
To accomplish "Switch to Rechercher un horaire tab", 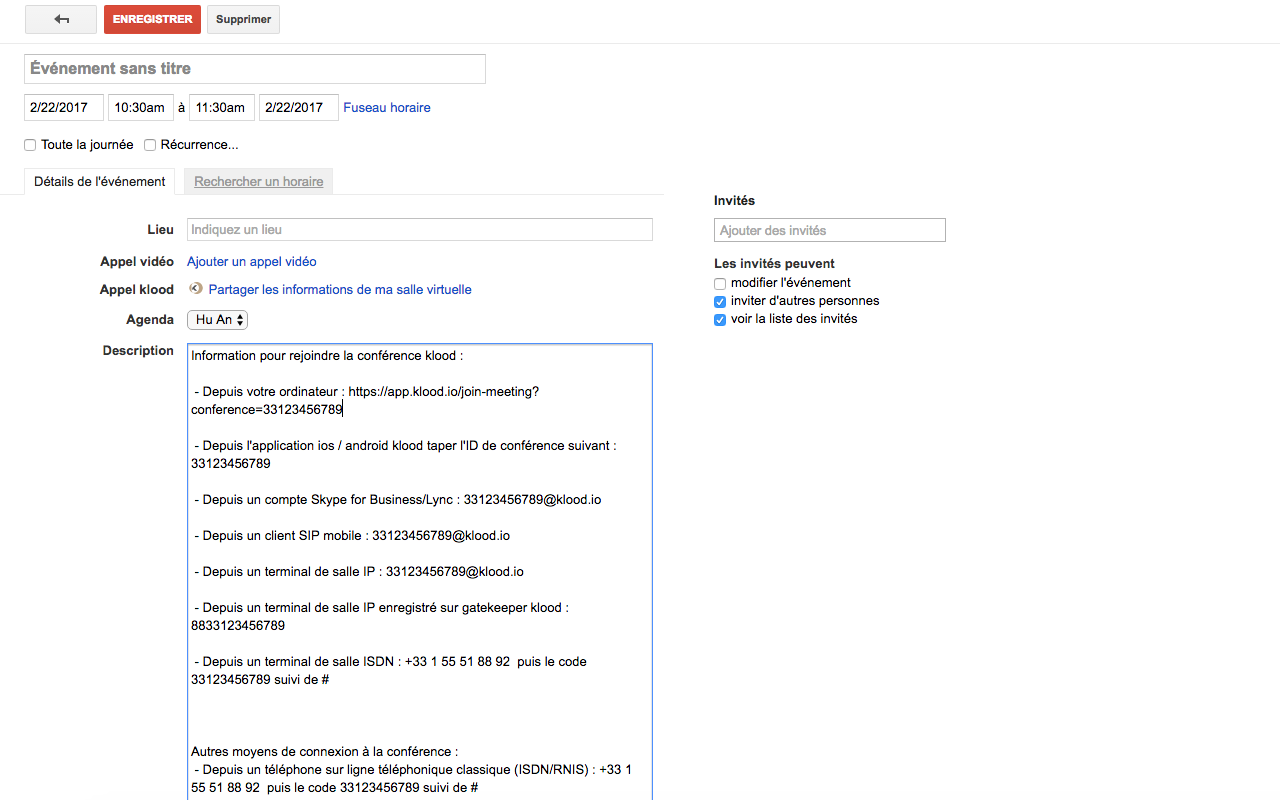I will click(x=259, y=181).
